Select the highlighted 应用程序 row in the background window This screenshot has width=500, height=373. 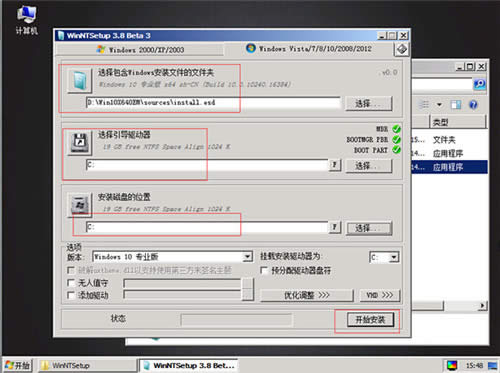click(449, 167)
